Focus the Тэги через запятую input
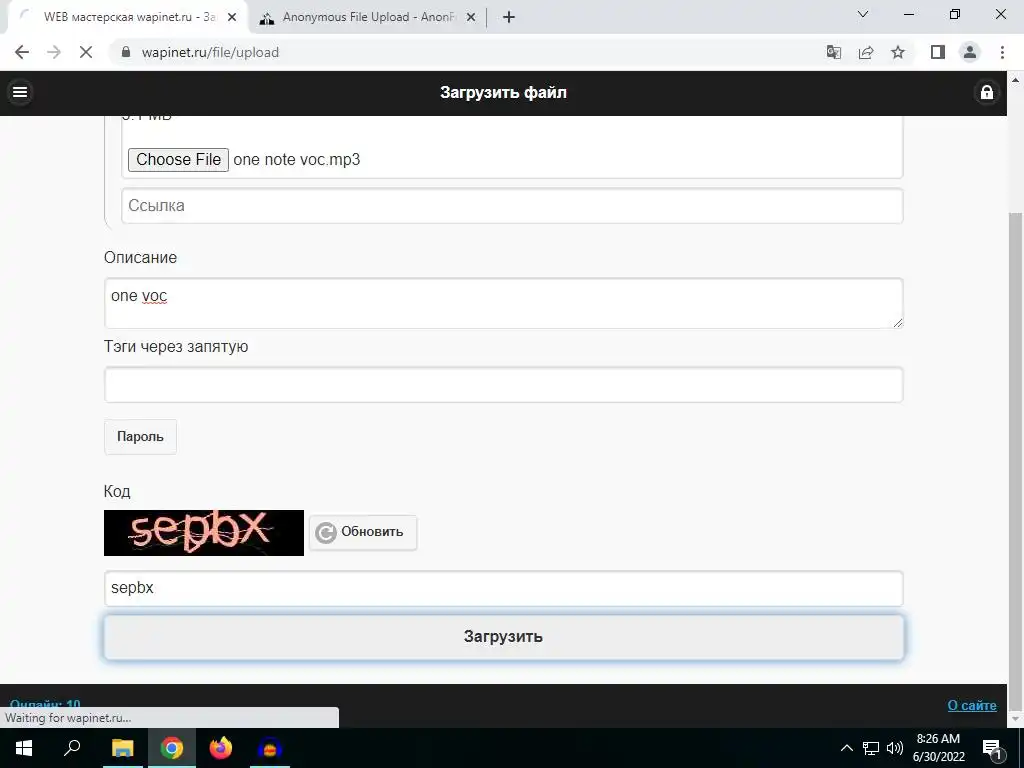 pos(504,385)
